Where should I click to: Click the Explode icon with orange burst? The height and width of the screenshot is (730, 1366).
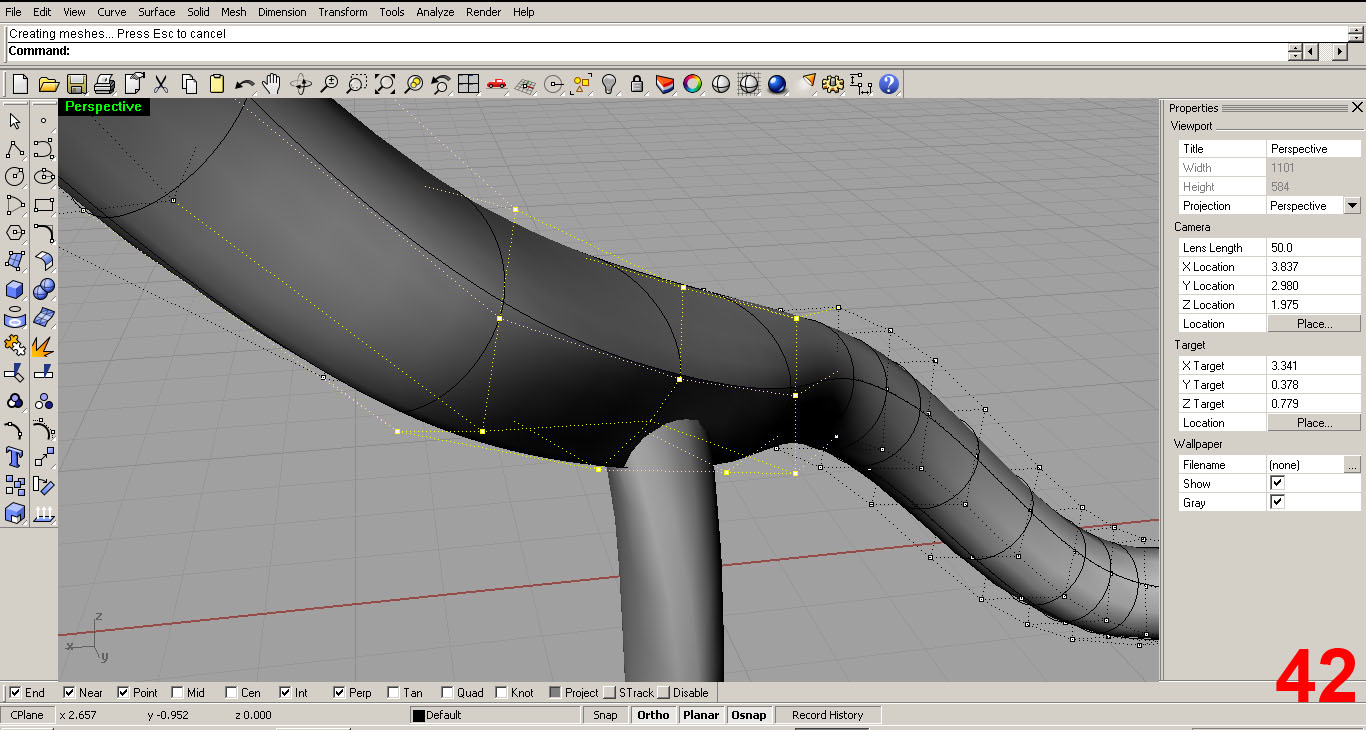(x=43, y=345)
